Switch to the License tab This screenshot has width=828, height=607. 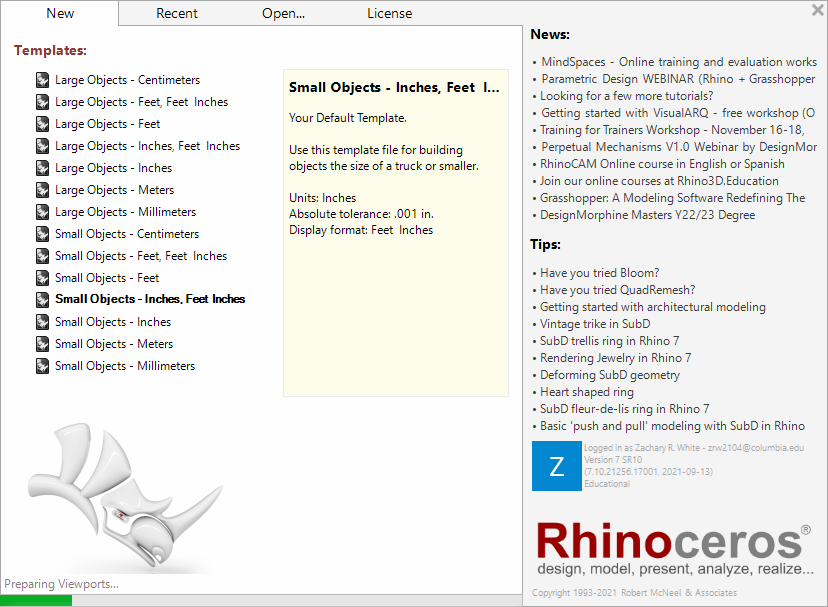tap(389, 13)
